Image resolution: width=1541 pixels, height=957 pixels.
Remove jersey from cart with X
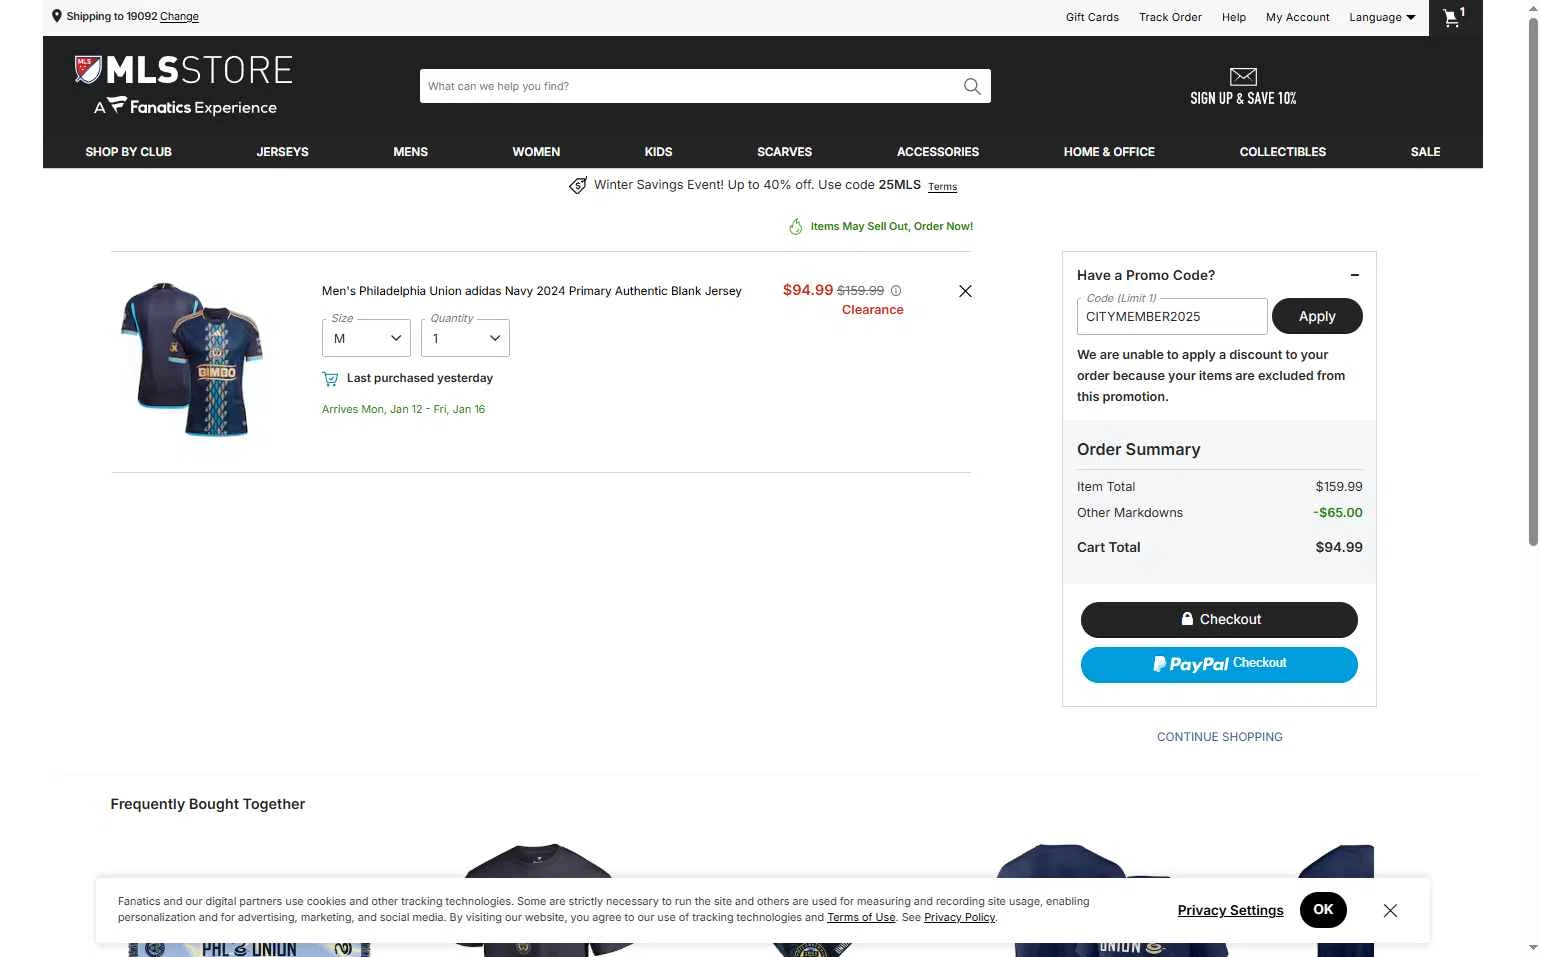(965, 291)
